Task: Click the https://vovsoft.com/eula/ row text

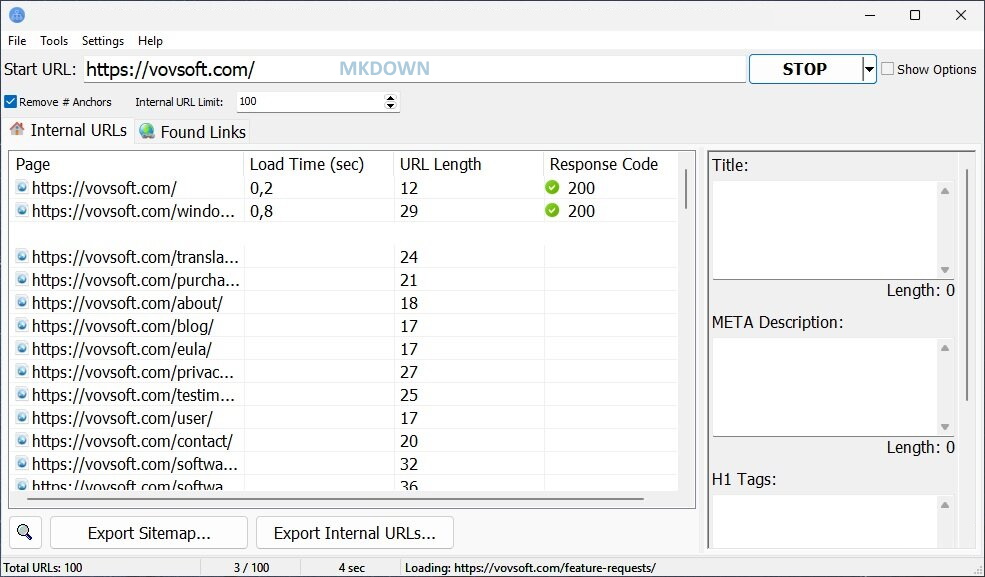Action: point(122,349)
